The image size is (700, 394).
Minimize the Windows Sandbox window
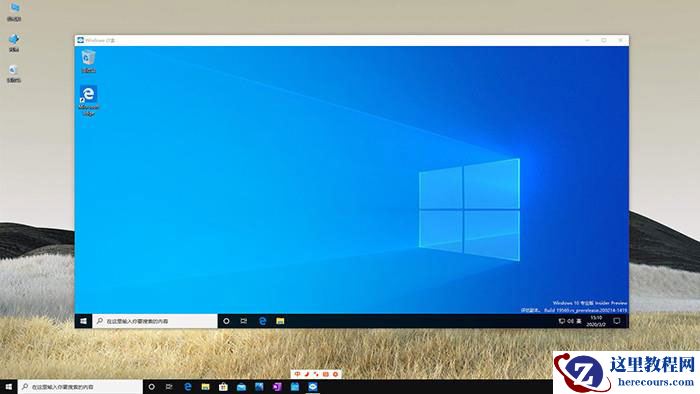tap(588, 40)
